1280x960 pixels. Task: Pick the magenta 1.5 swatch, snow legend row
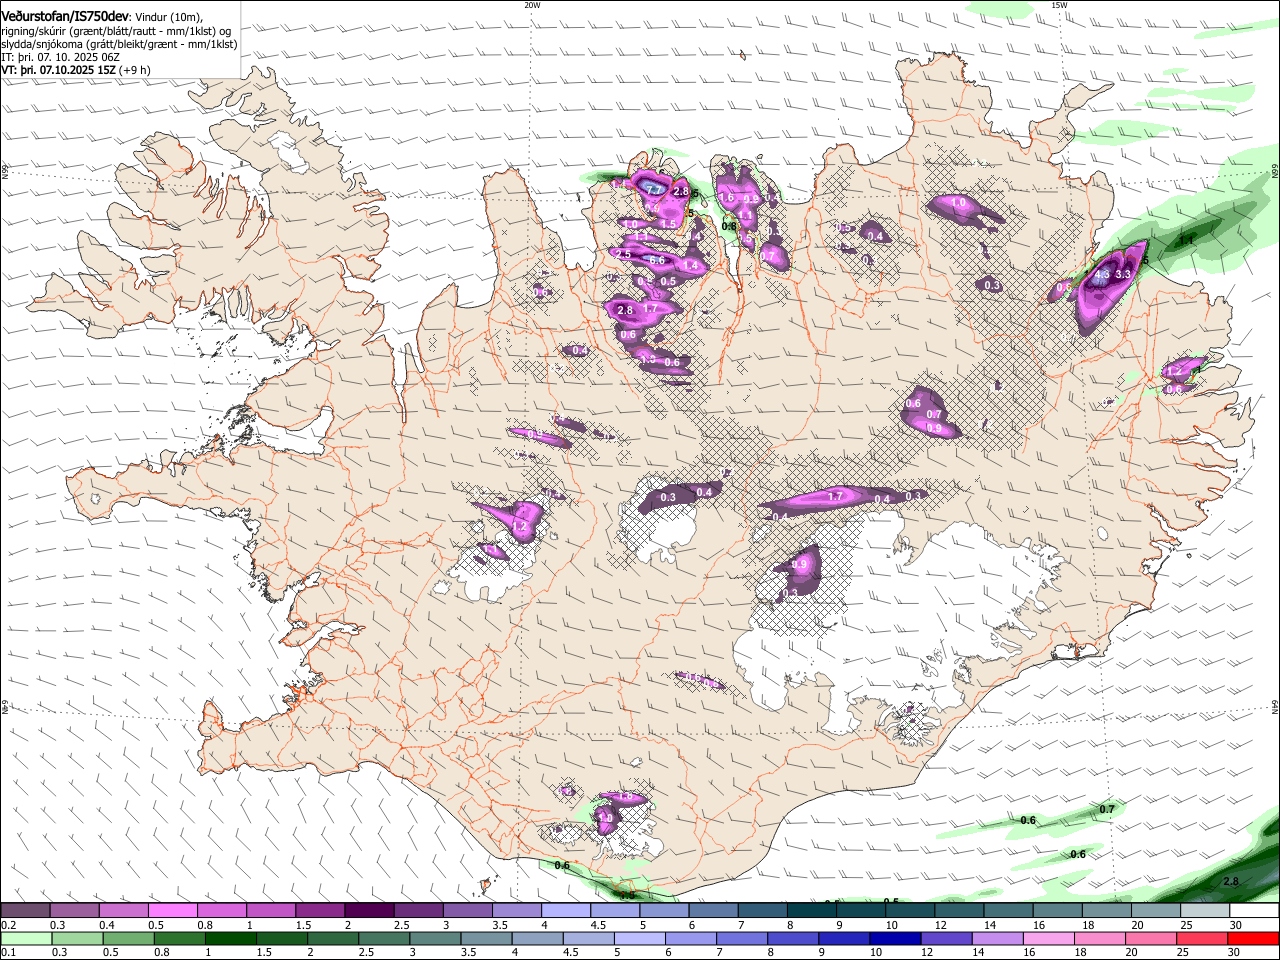[319, 911]
